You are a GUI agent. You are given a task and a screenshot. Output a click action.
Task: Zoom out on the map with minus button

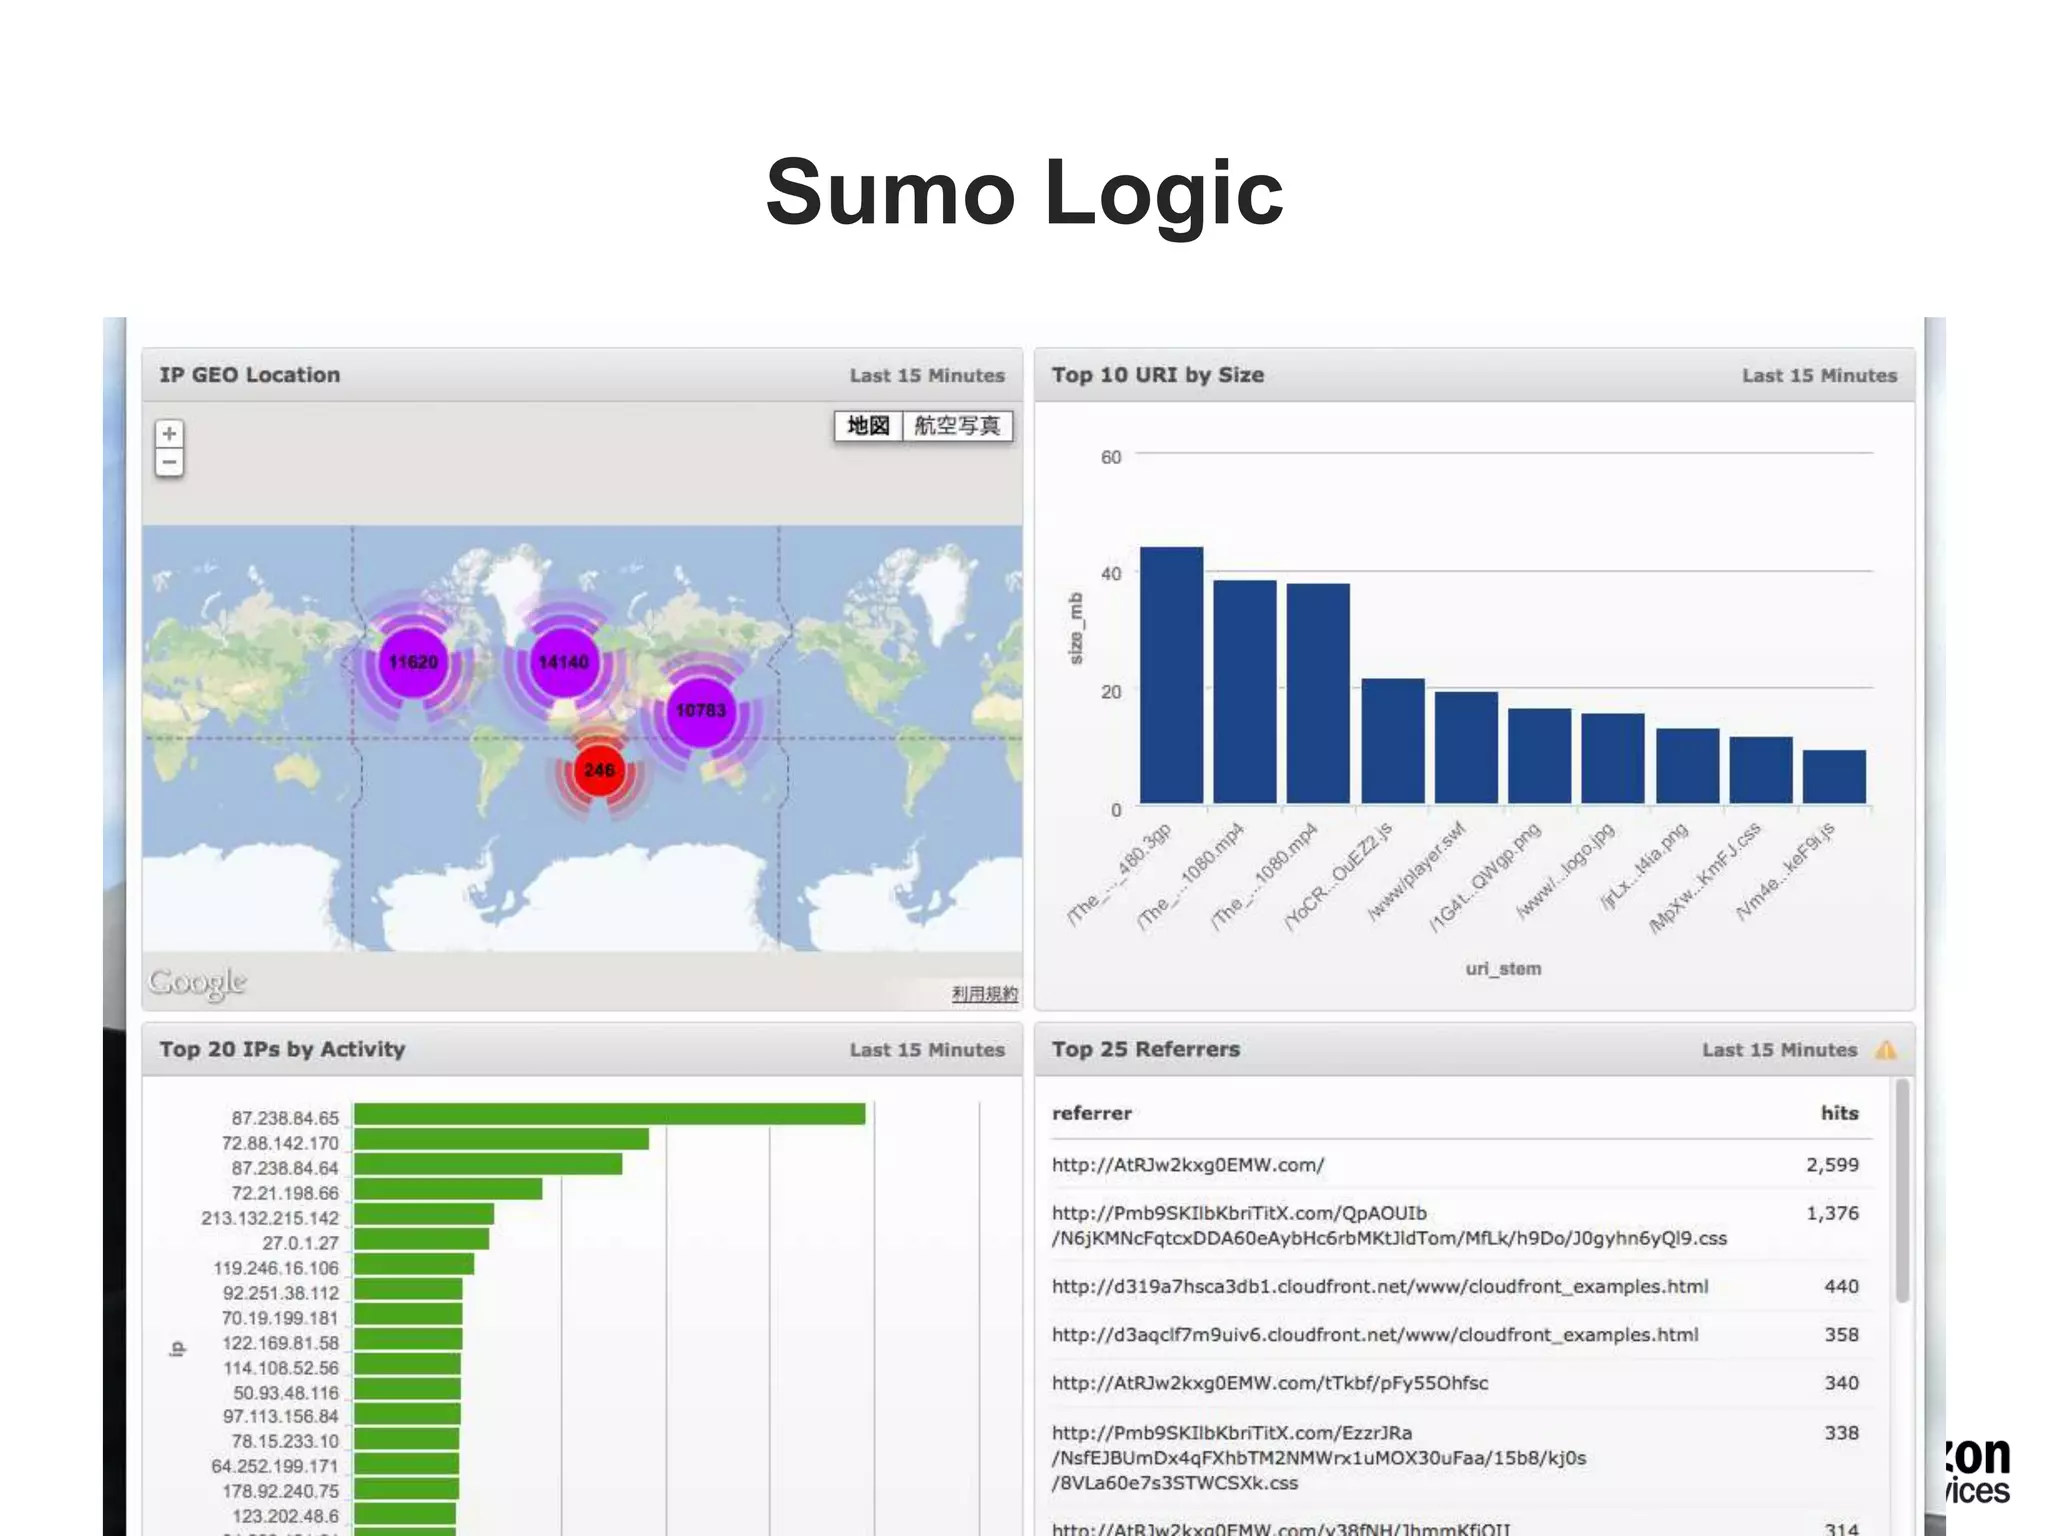click(169, 462)
